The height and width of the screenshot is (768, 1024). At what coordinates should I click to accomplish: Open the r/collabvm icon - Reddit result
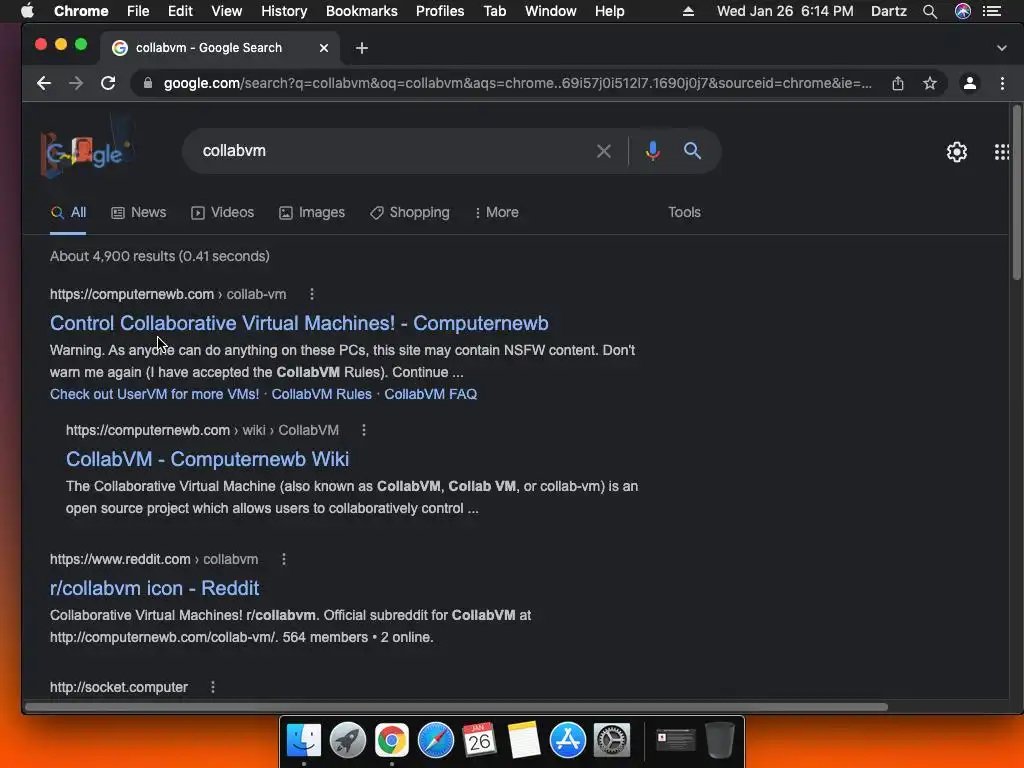(x=155, y=588)
